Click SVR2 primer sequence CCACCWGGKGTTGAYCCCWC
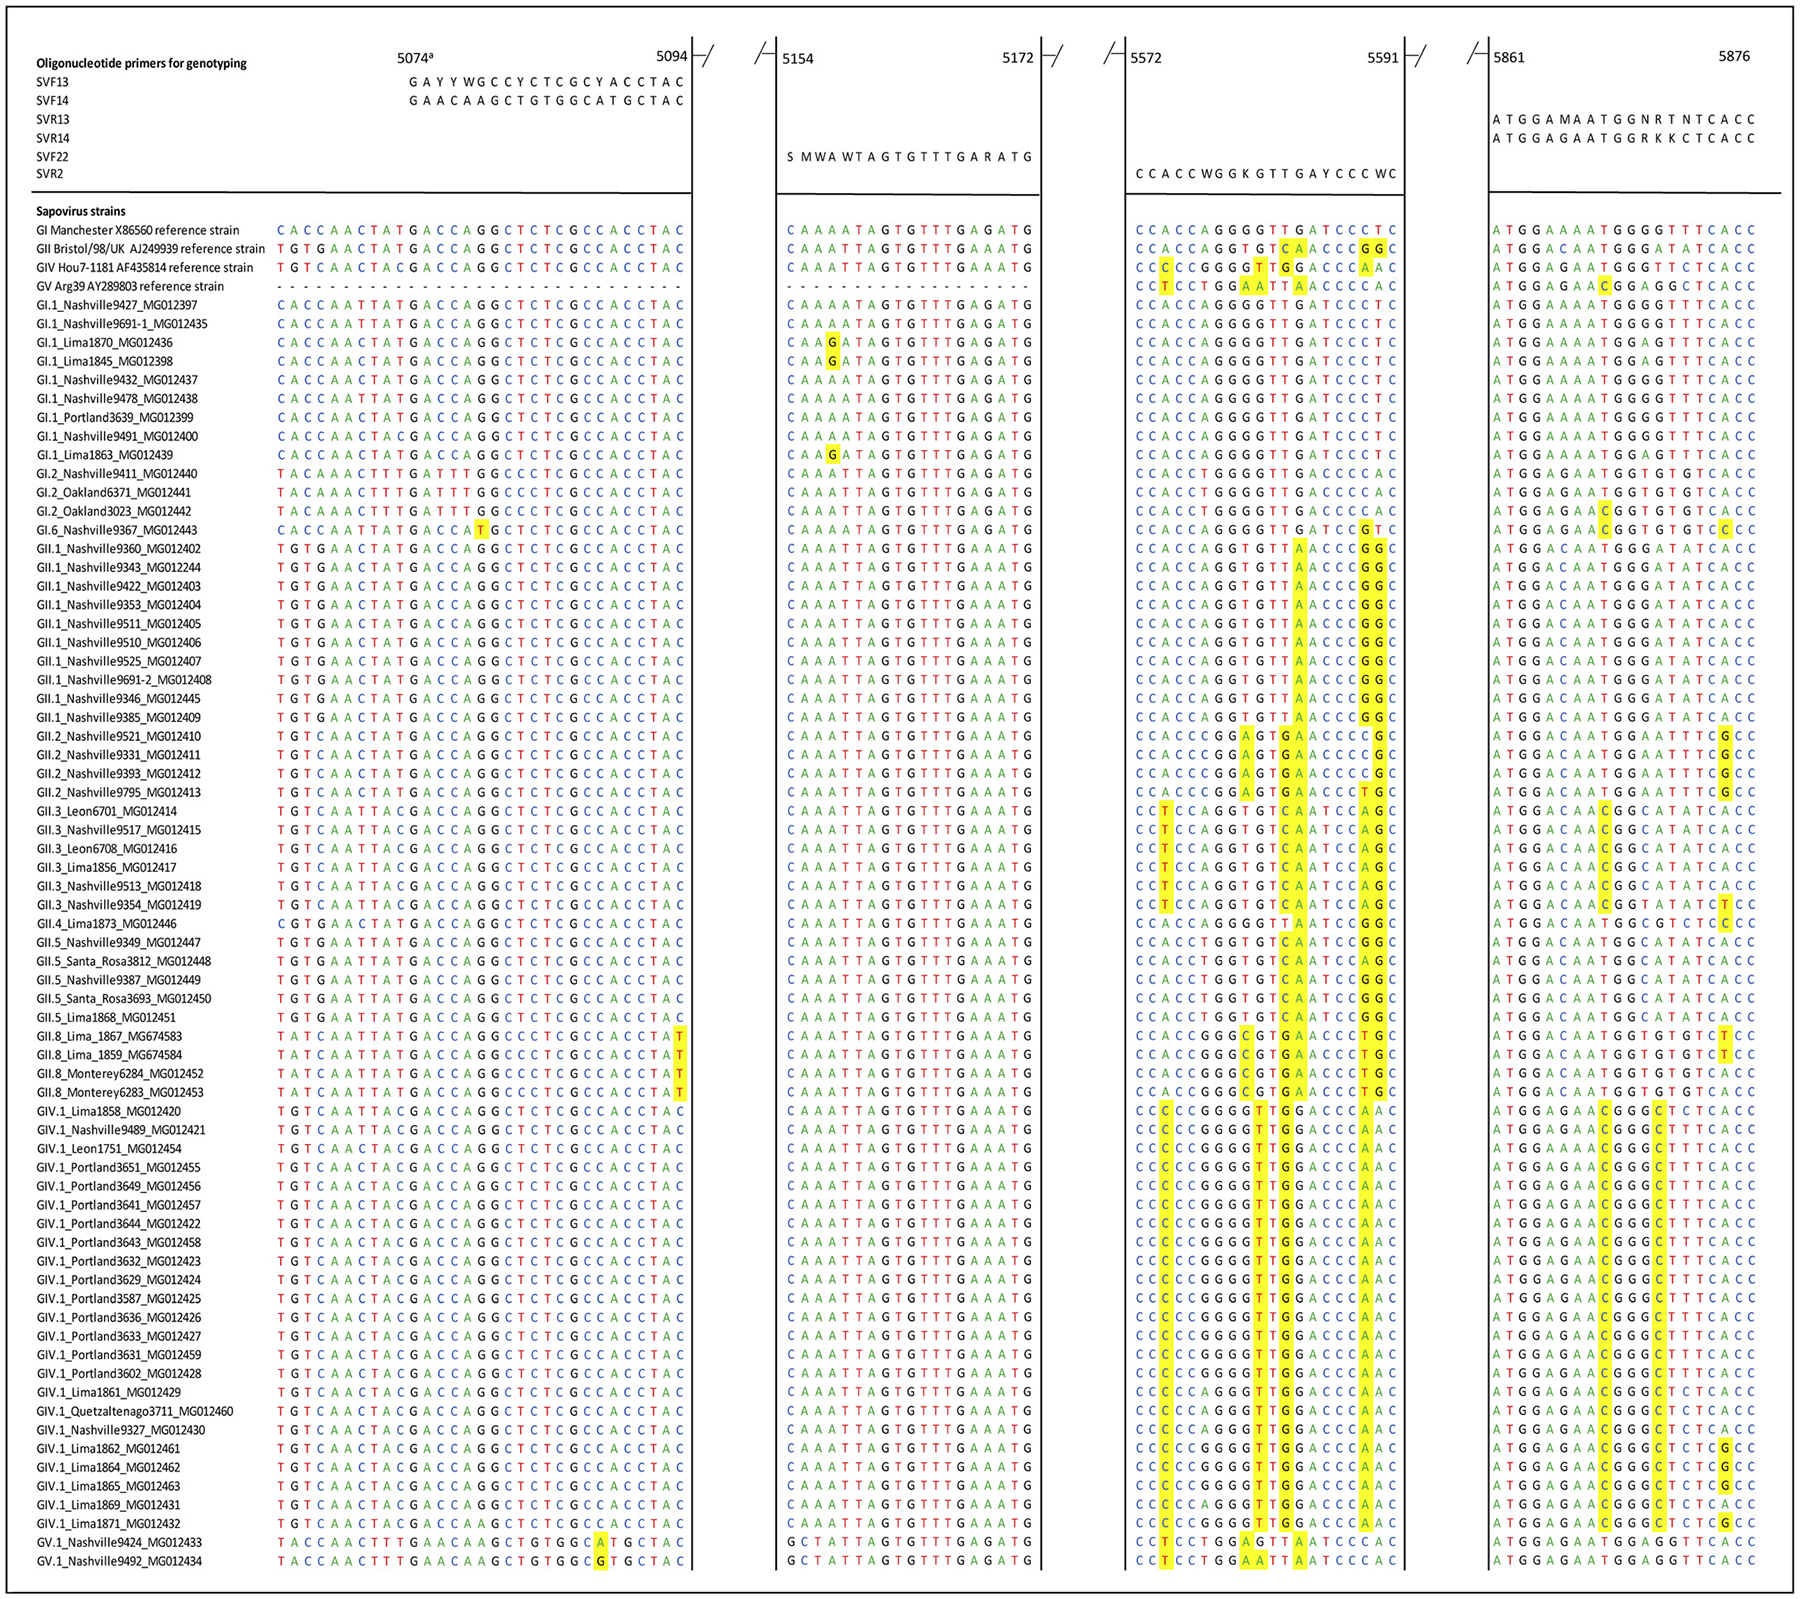This screenshot has width=1800, height=1599. 1266,174
